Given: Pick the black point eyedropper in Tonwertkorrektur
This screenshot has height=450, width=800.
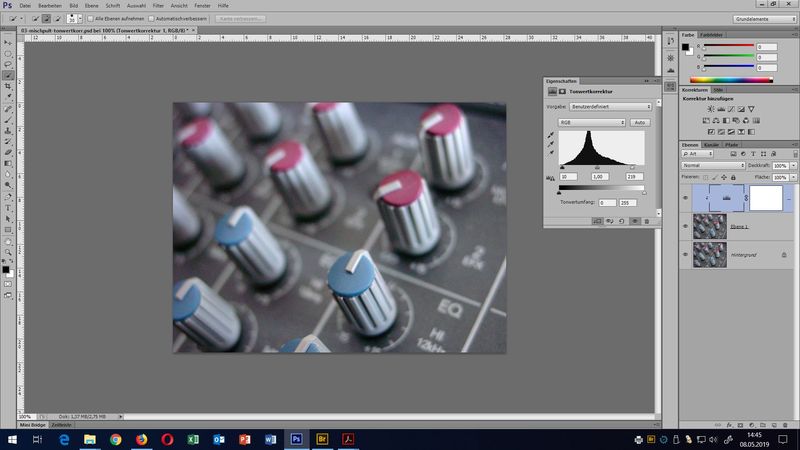Looking at the screenshot, I should (550, 133).
